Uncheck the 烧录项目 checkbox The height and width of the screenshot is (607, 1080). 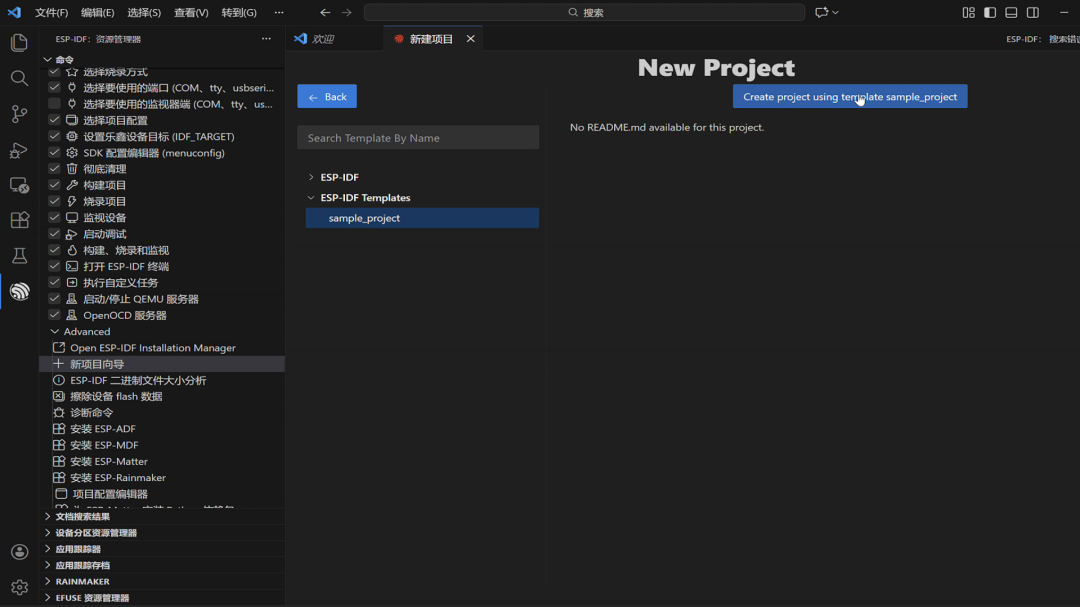[x=54, y=201]
